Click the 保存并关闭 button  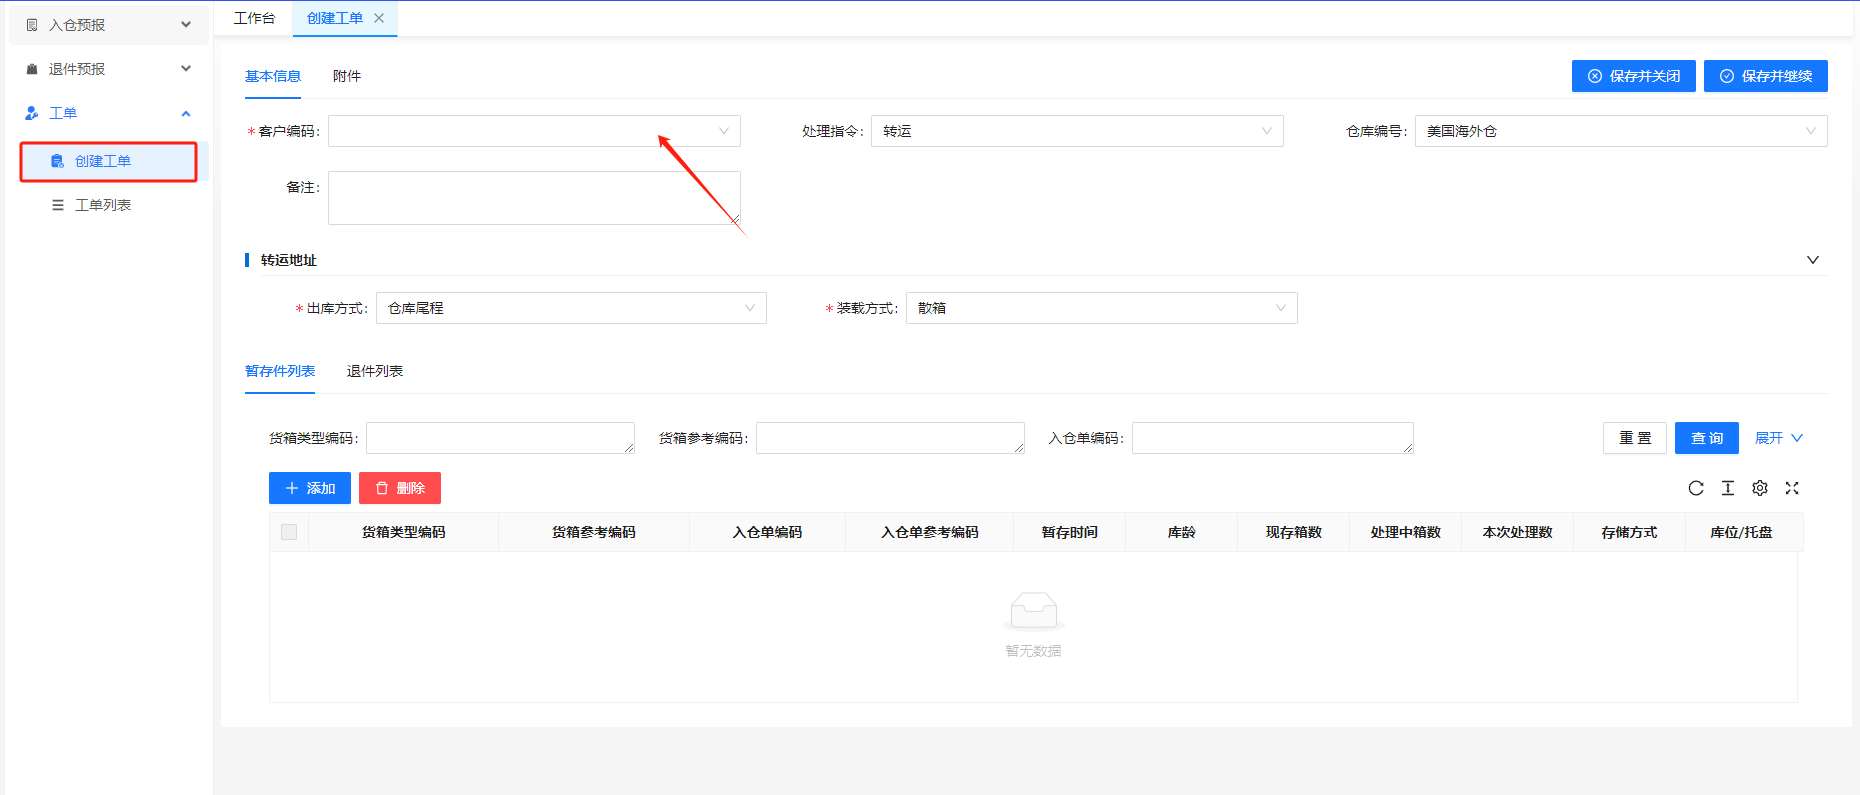point(1633,76)
